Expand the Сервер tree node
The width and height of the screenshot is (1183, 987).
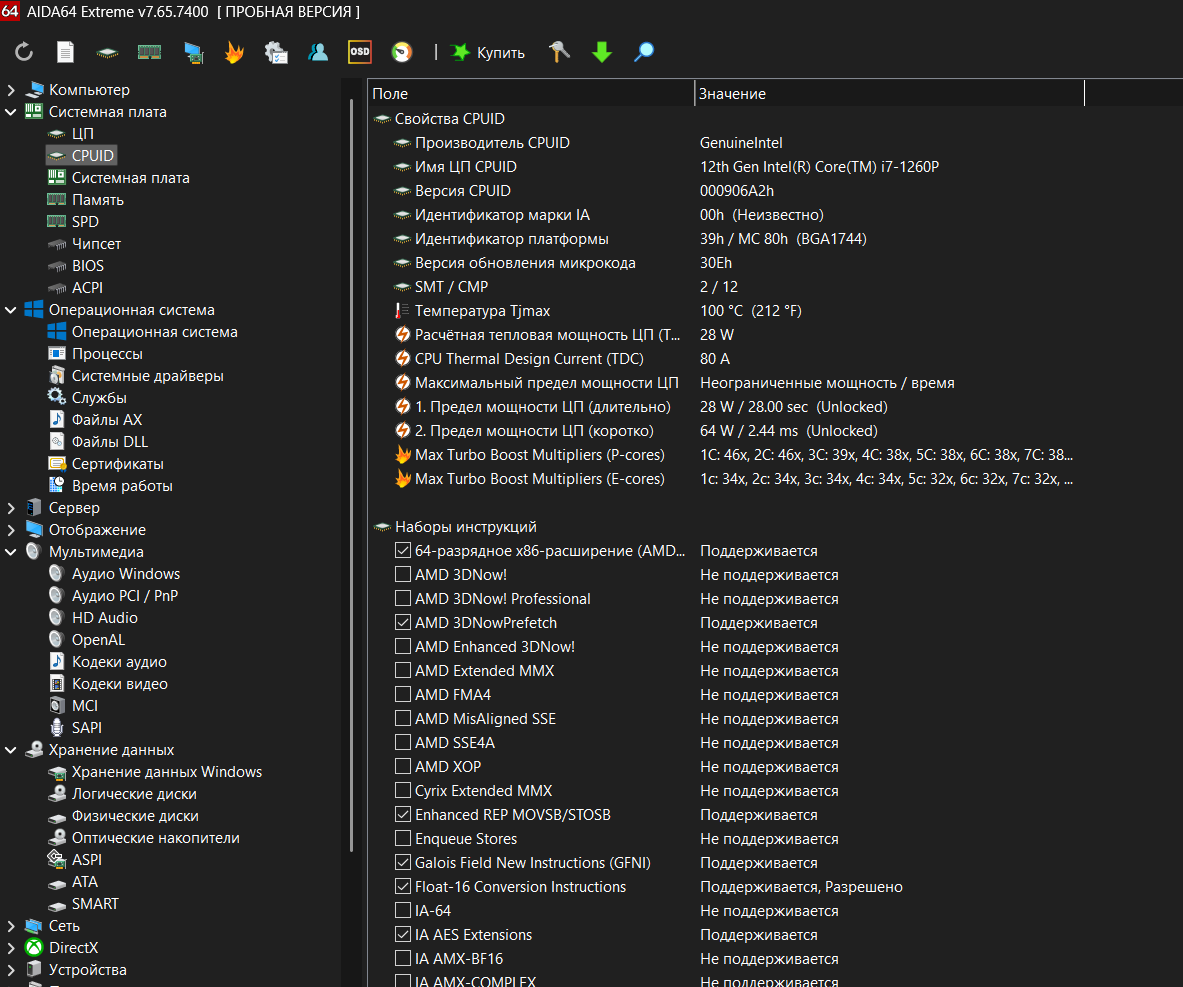[11, 508]
